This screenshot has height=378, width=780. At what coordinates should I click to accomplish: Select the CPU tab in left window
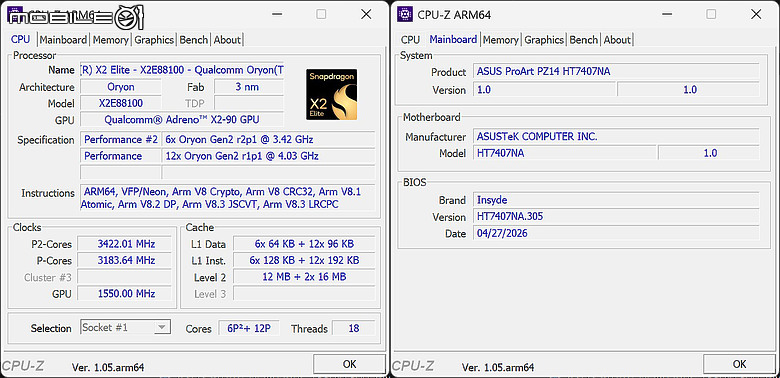20,39
